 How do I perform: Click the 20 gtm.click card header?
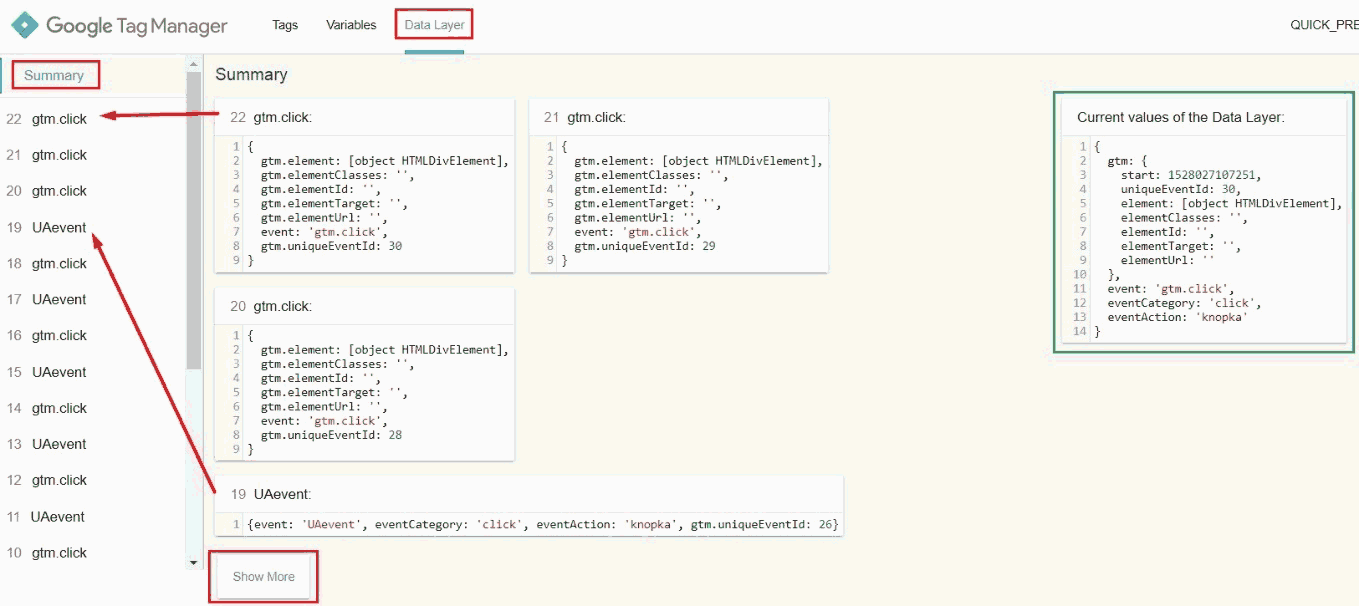pos(365,306)
